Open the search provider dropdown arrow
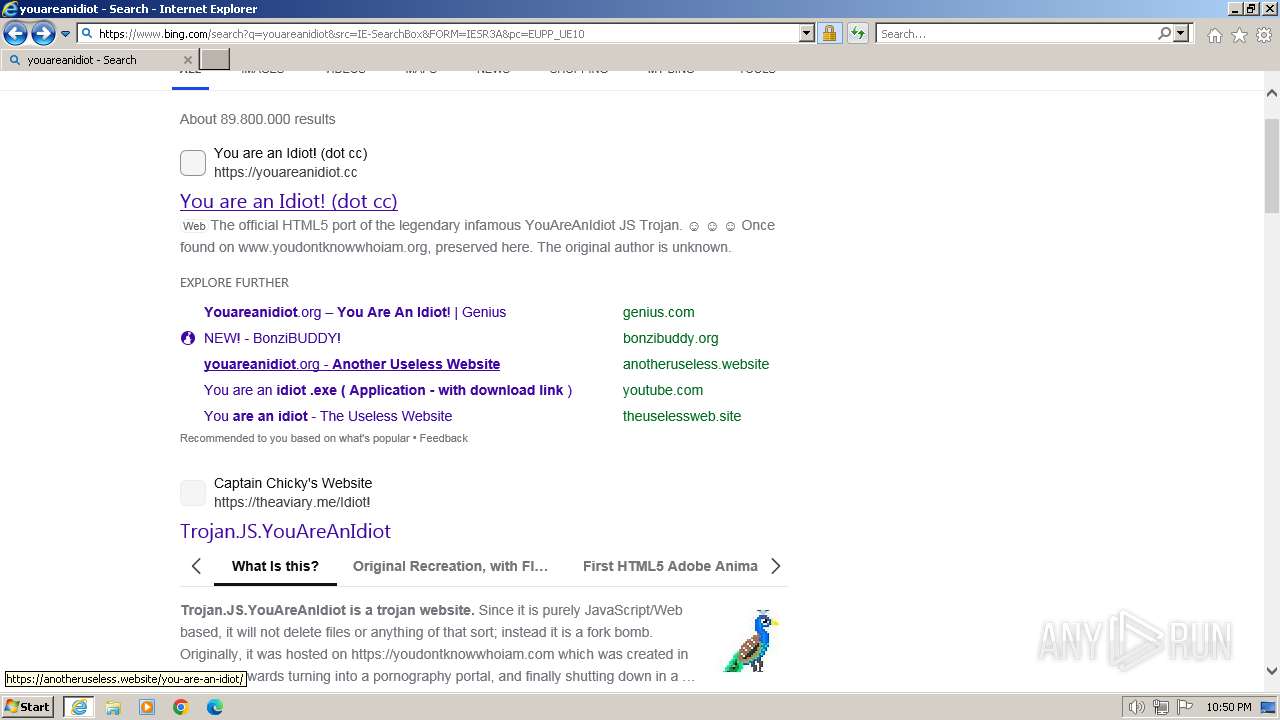This screenshot has width=1280, height=720. coord(1181,33)
